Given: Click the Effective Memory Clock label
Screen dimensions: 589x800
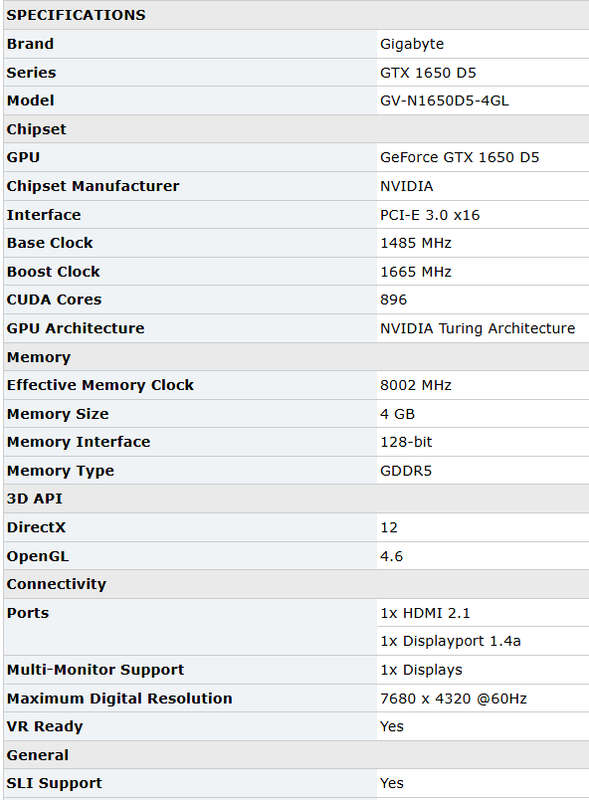Looking at the screenshot, I should pos(100,385).
